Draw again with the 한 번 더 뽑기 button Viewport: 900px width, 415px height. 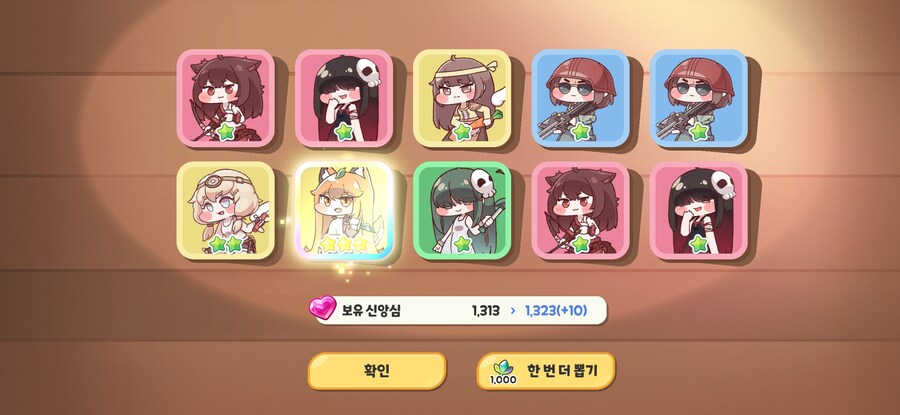545,371
